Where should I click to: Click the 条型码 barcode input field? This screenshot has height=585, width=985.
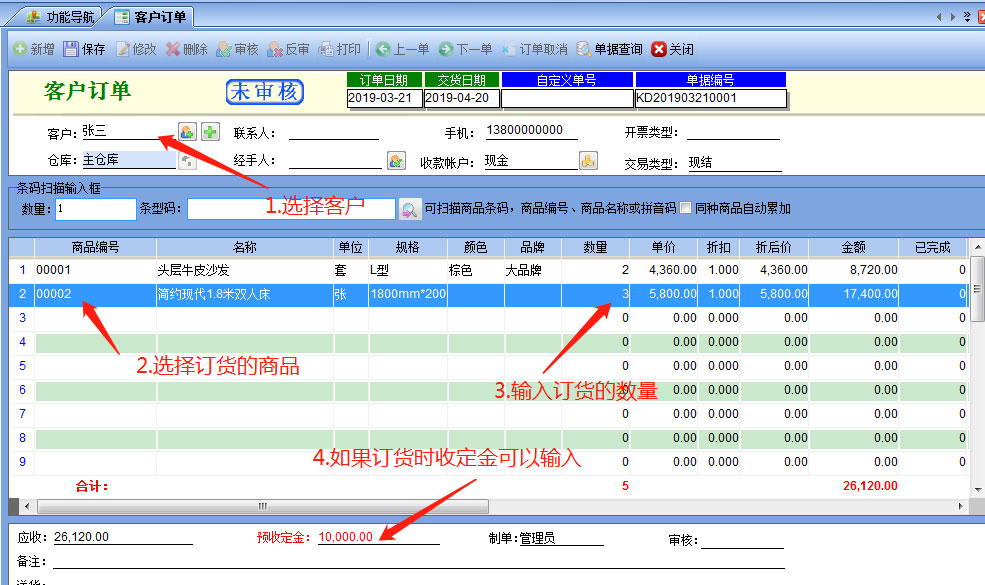click(290, 209)
